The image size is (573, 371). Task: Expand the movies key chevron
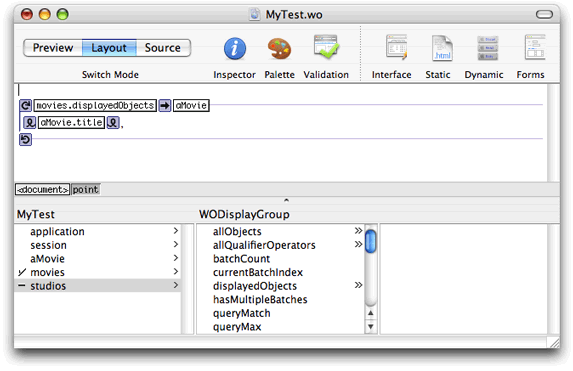176,272
